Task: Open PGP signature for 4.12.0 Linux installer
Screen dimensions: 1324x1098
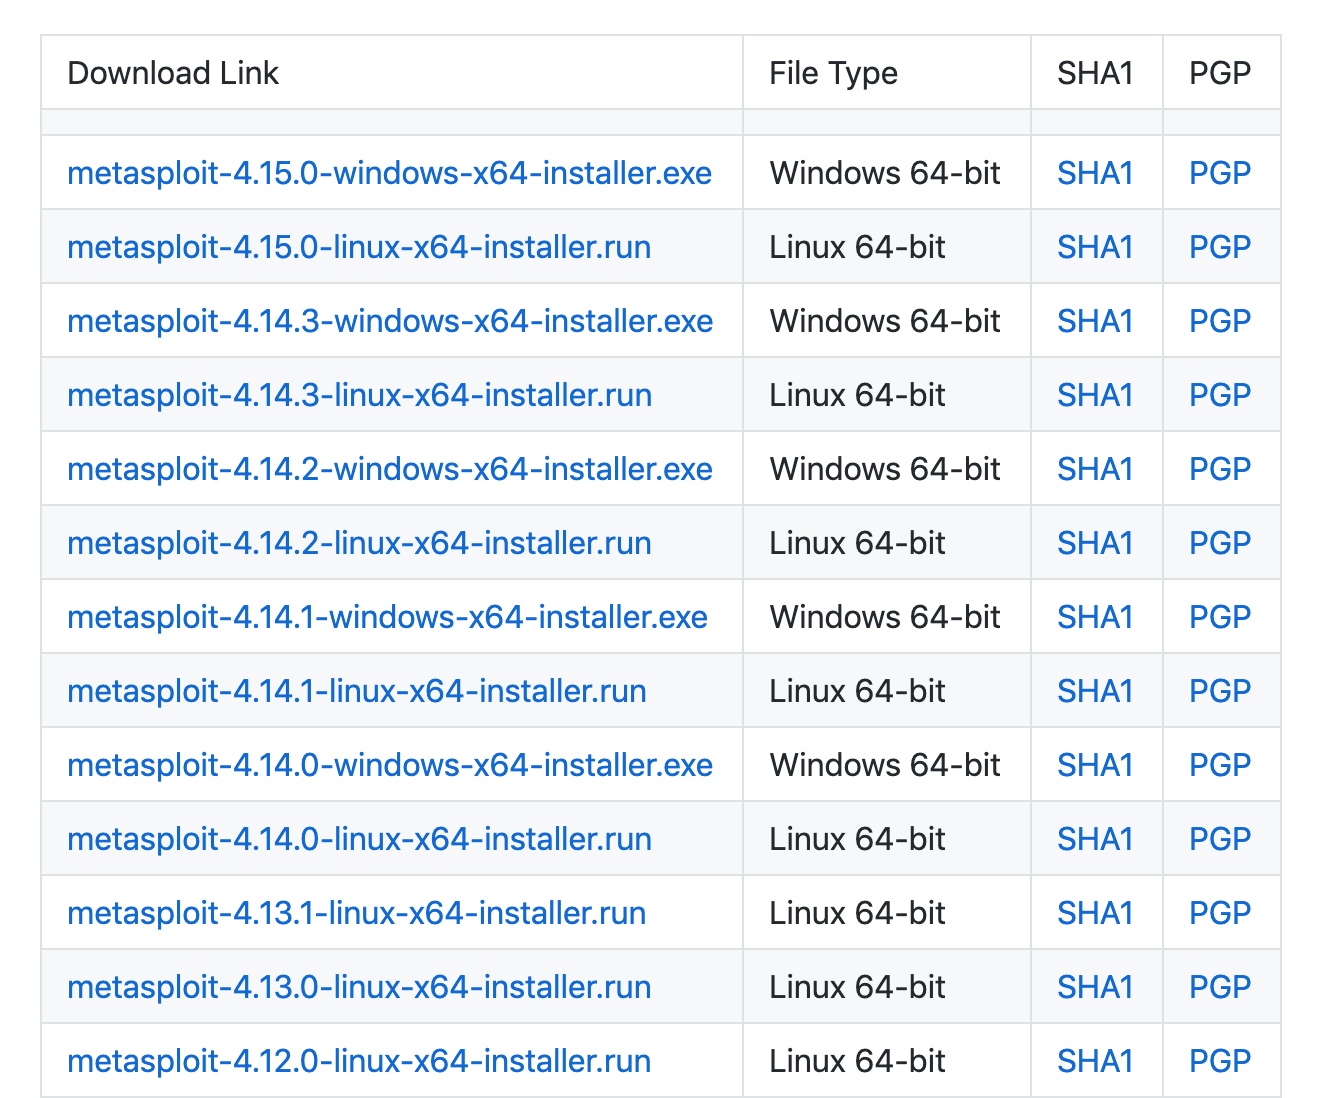Action: point(1220,1061)
